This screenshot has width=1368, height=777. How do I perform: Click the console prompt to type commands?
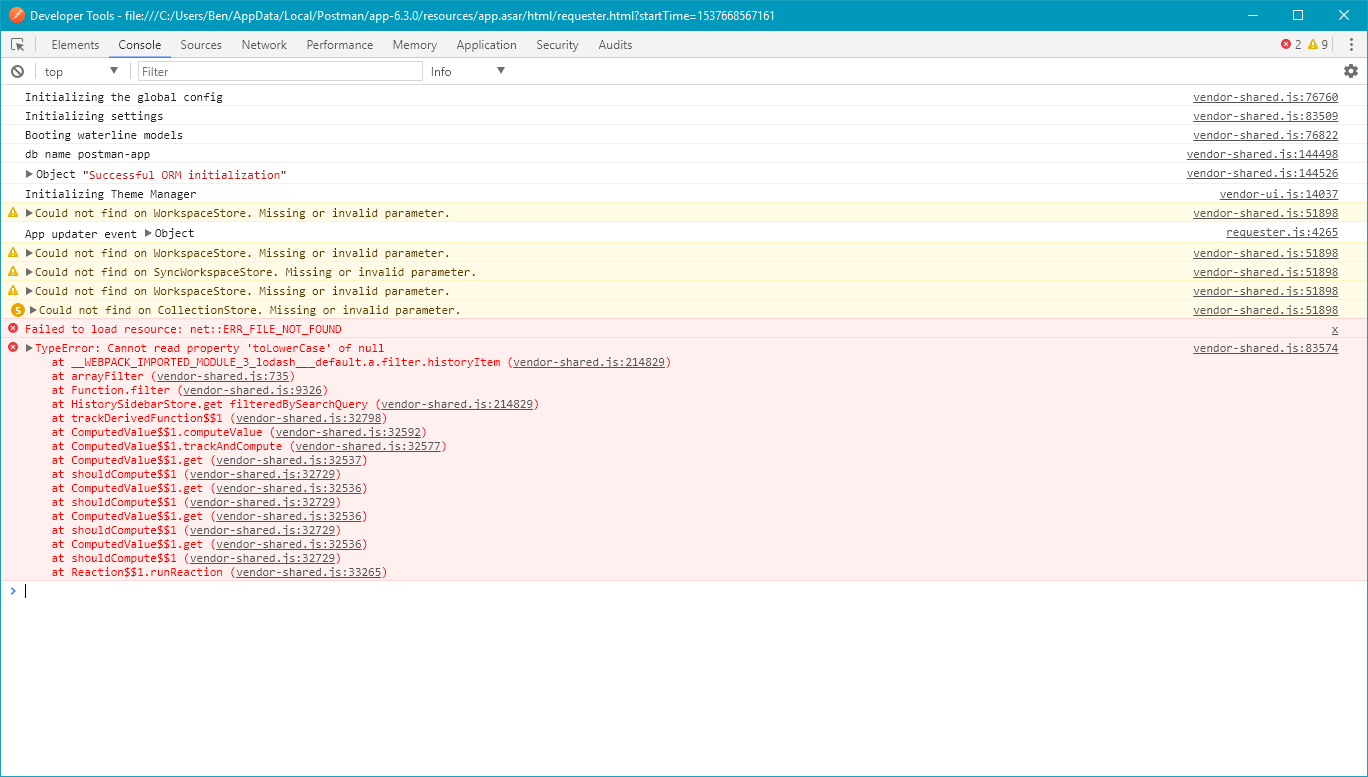tap(100, 590)
